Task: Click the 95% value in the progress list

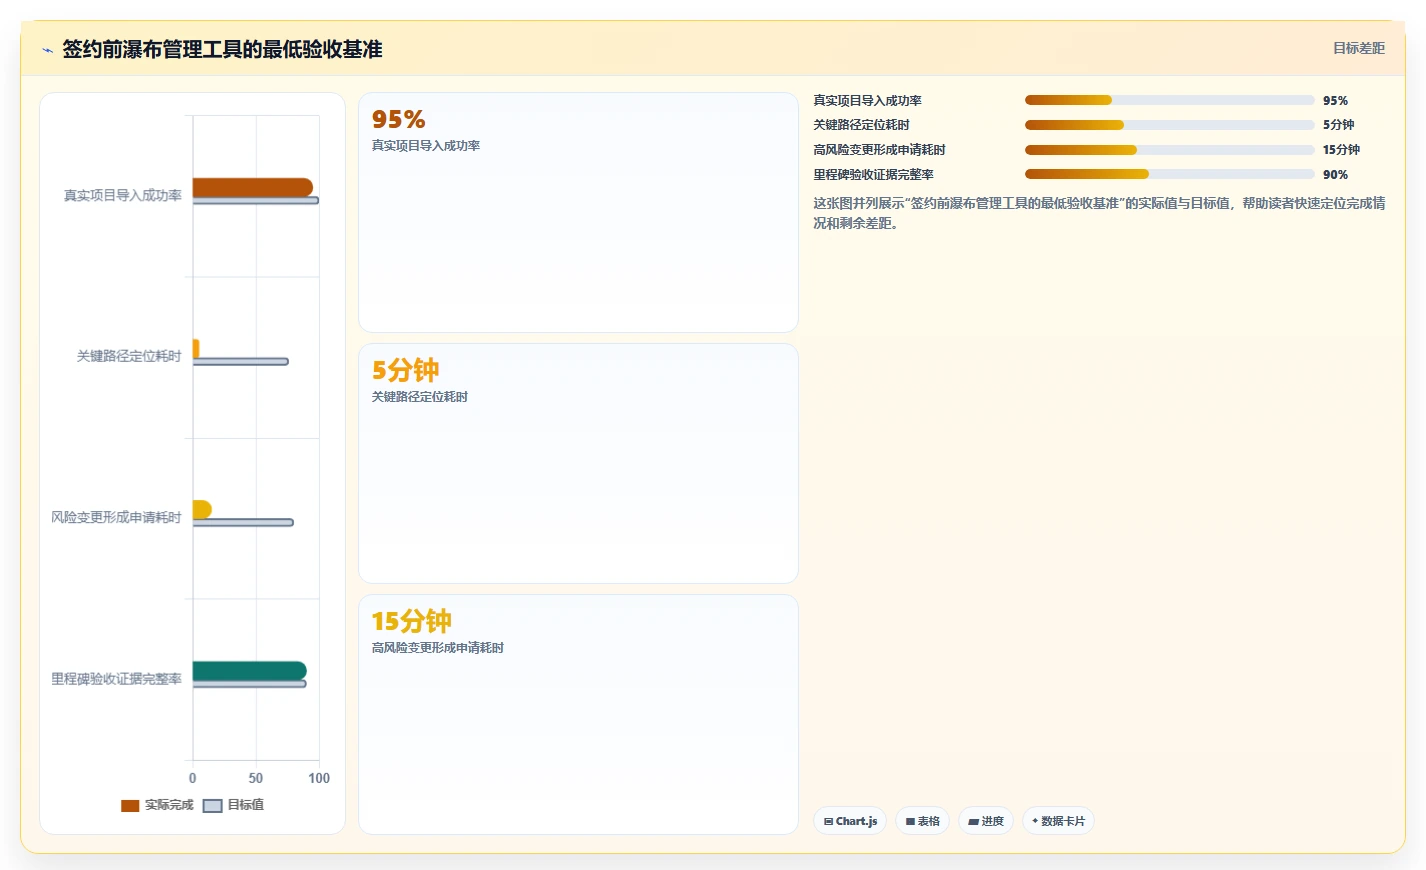Action: point(1335,101)
